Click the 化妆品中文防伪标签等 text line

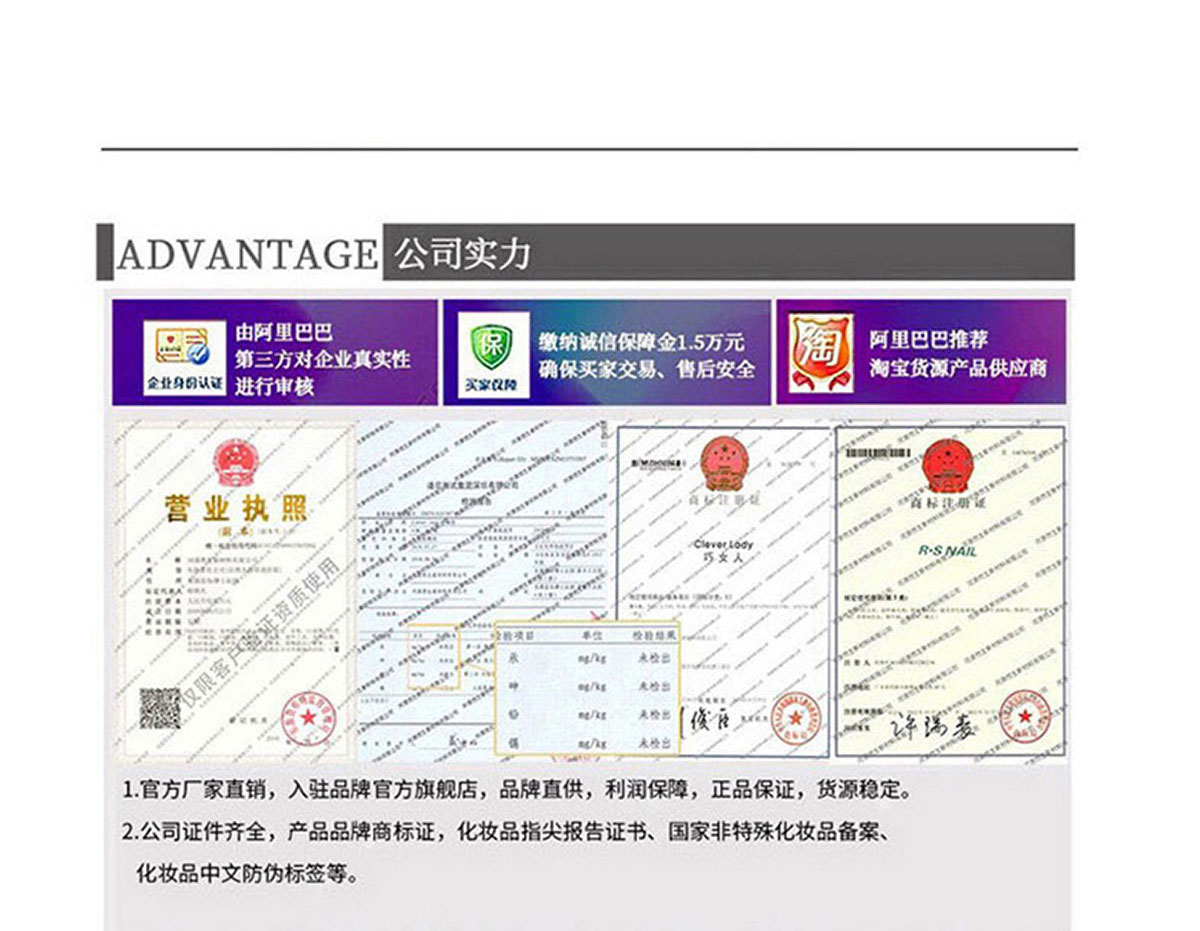[246, 872]
